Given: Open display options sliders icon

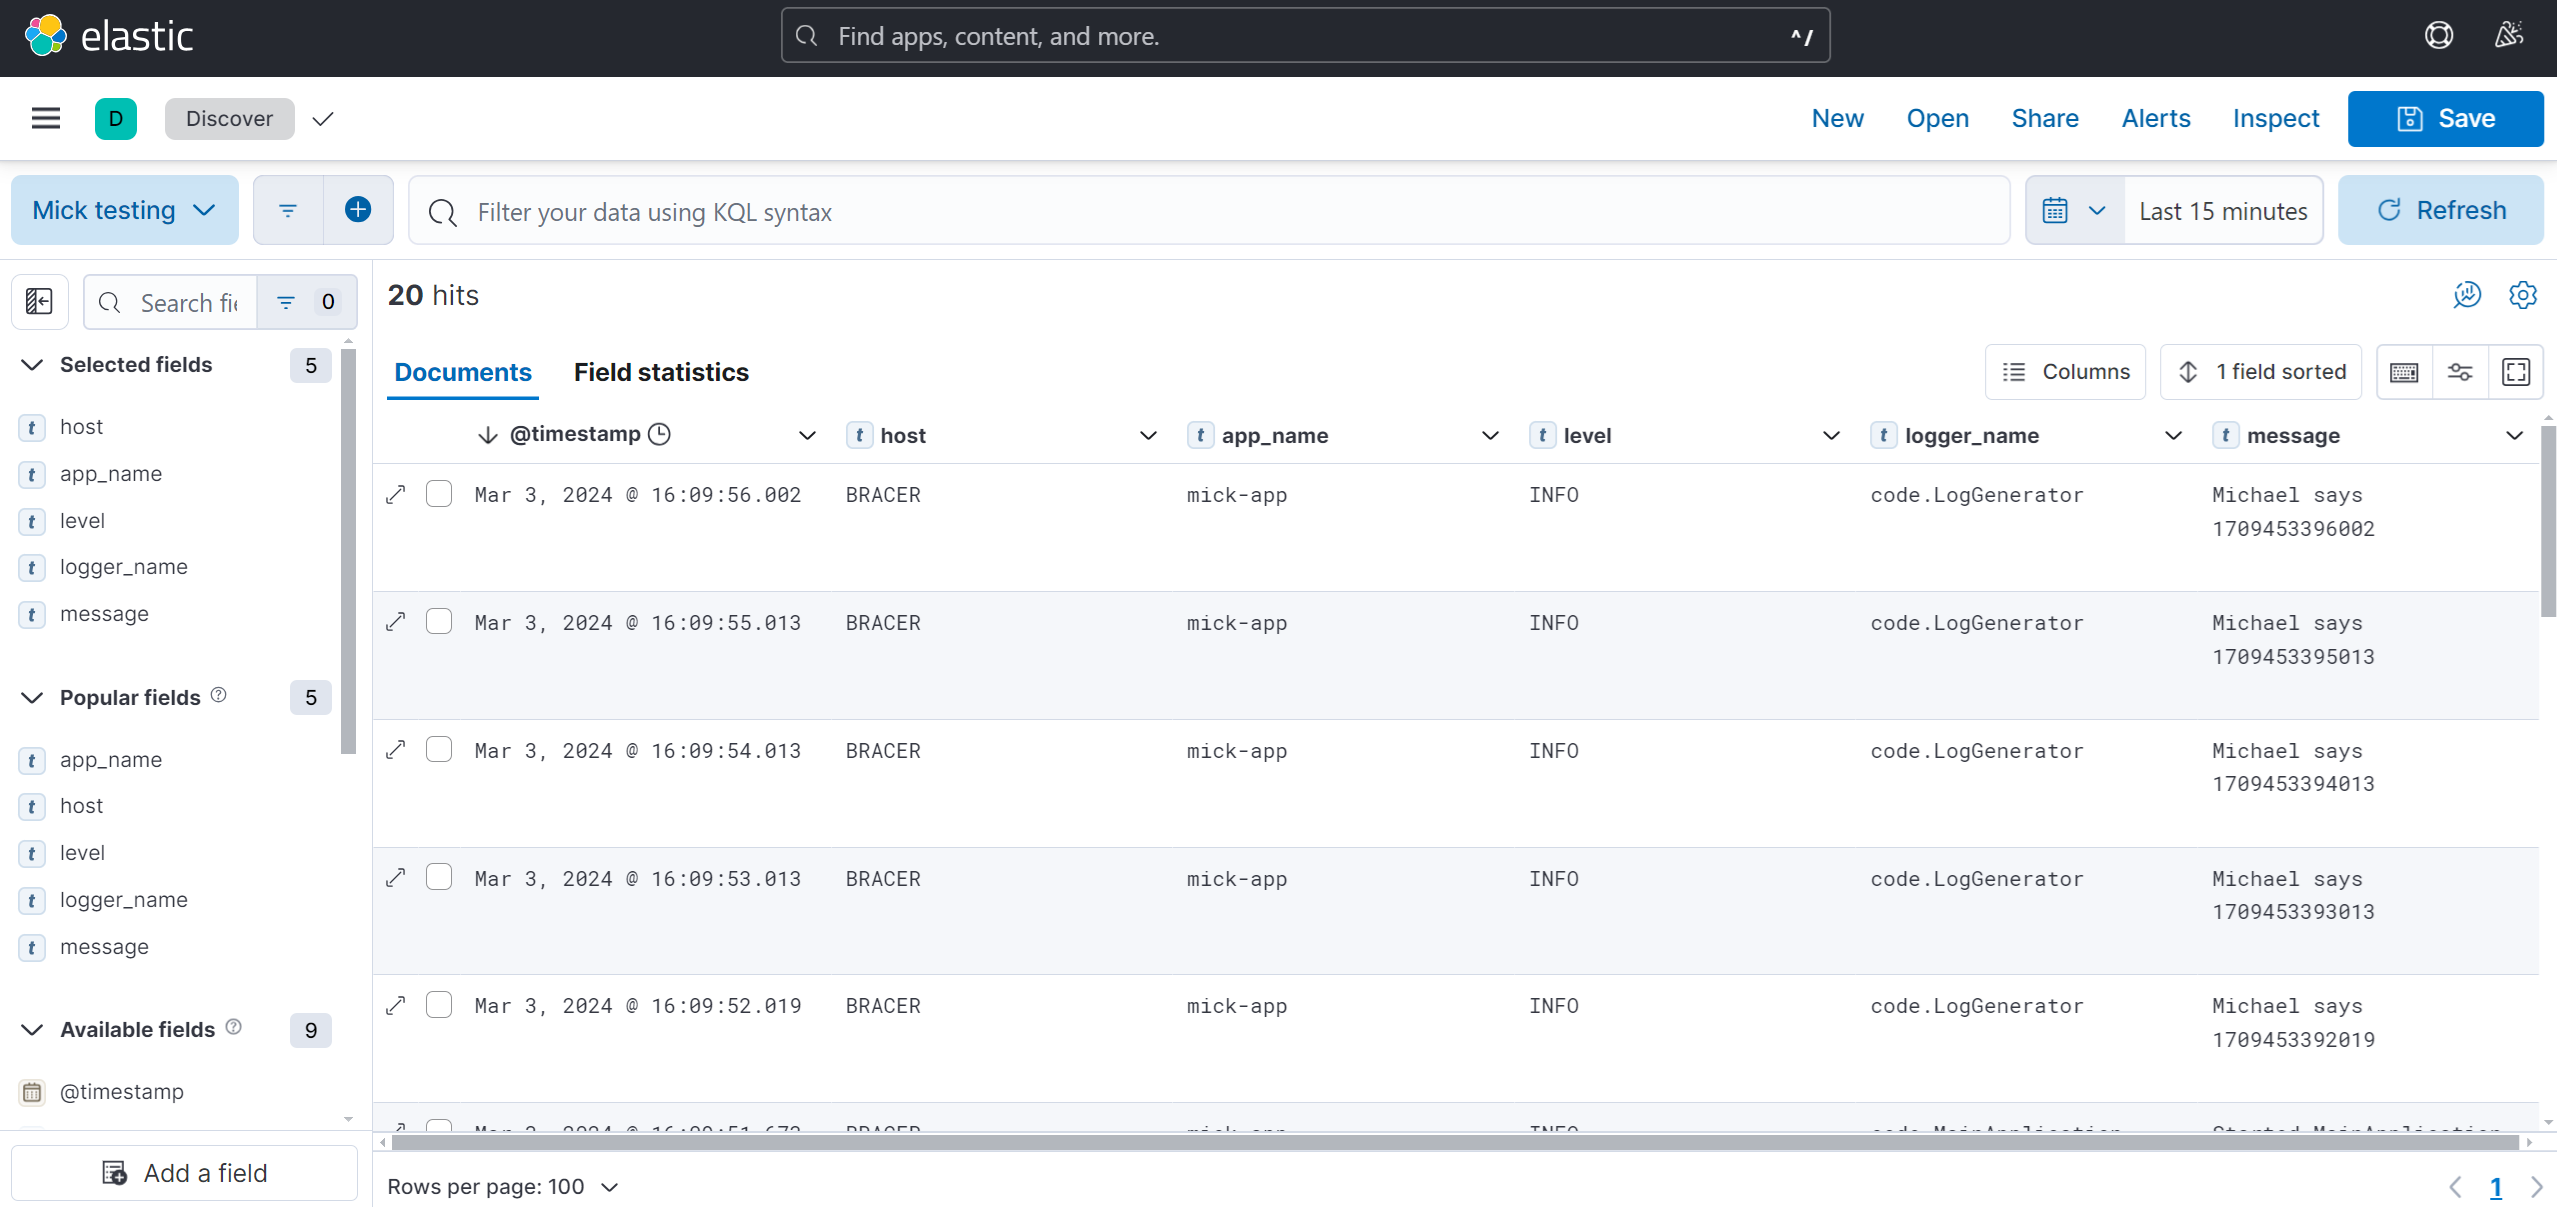Looking at the screenshot, I should tap(2460, 372).
